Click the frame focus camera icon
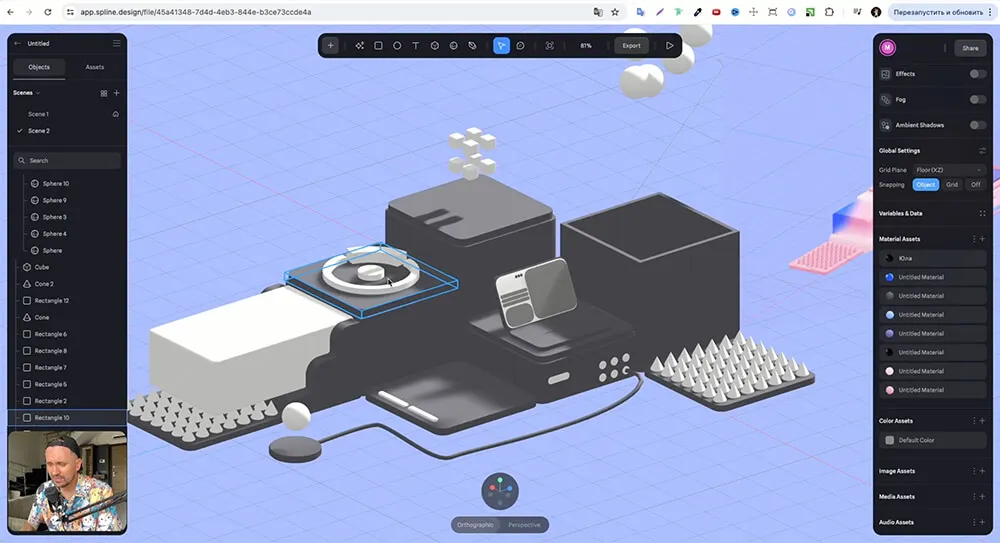The height and width of the screenshot is (543, 1000). 549,46
